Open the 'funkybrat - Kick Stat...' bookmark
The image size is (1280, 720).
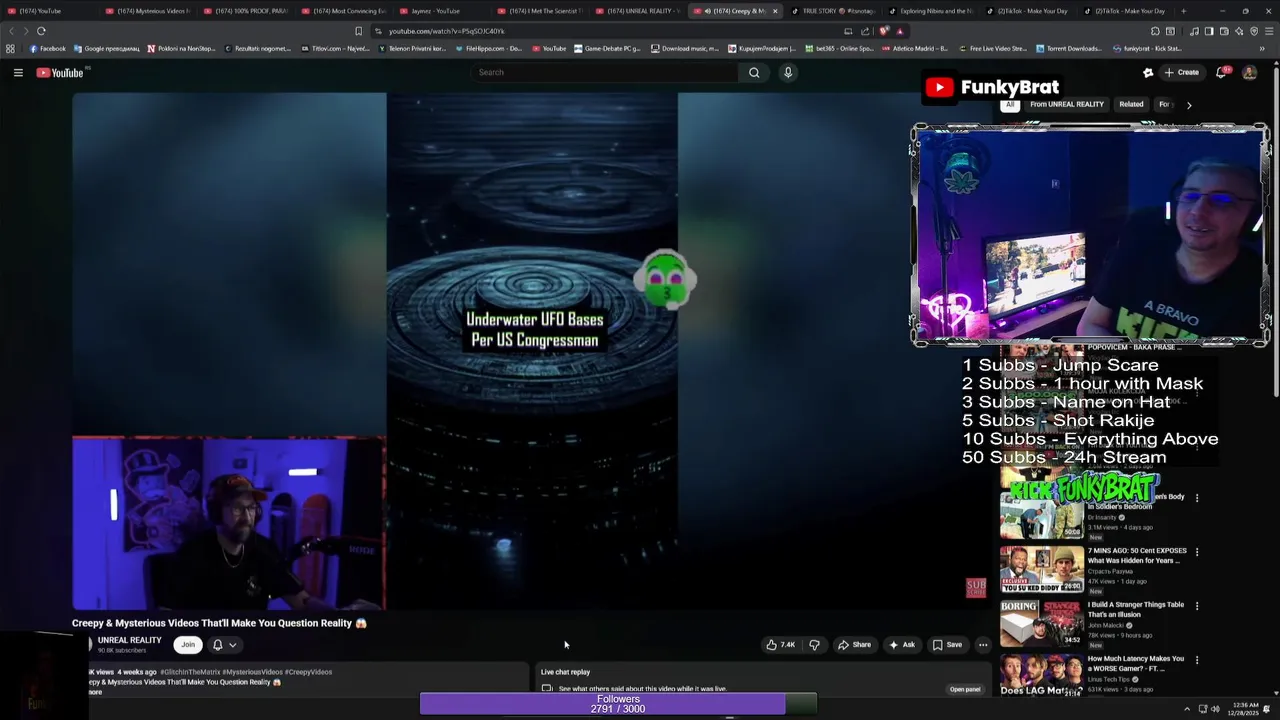[x=1146, y=48]
